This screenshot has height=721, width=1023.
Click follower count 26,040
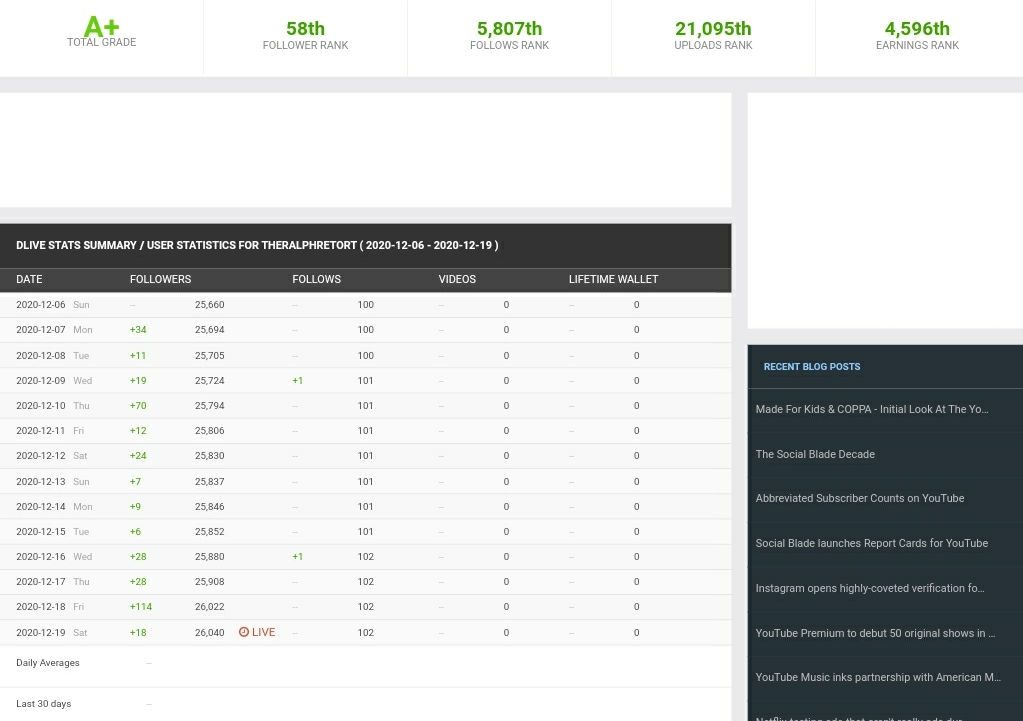pos(209,632)
